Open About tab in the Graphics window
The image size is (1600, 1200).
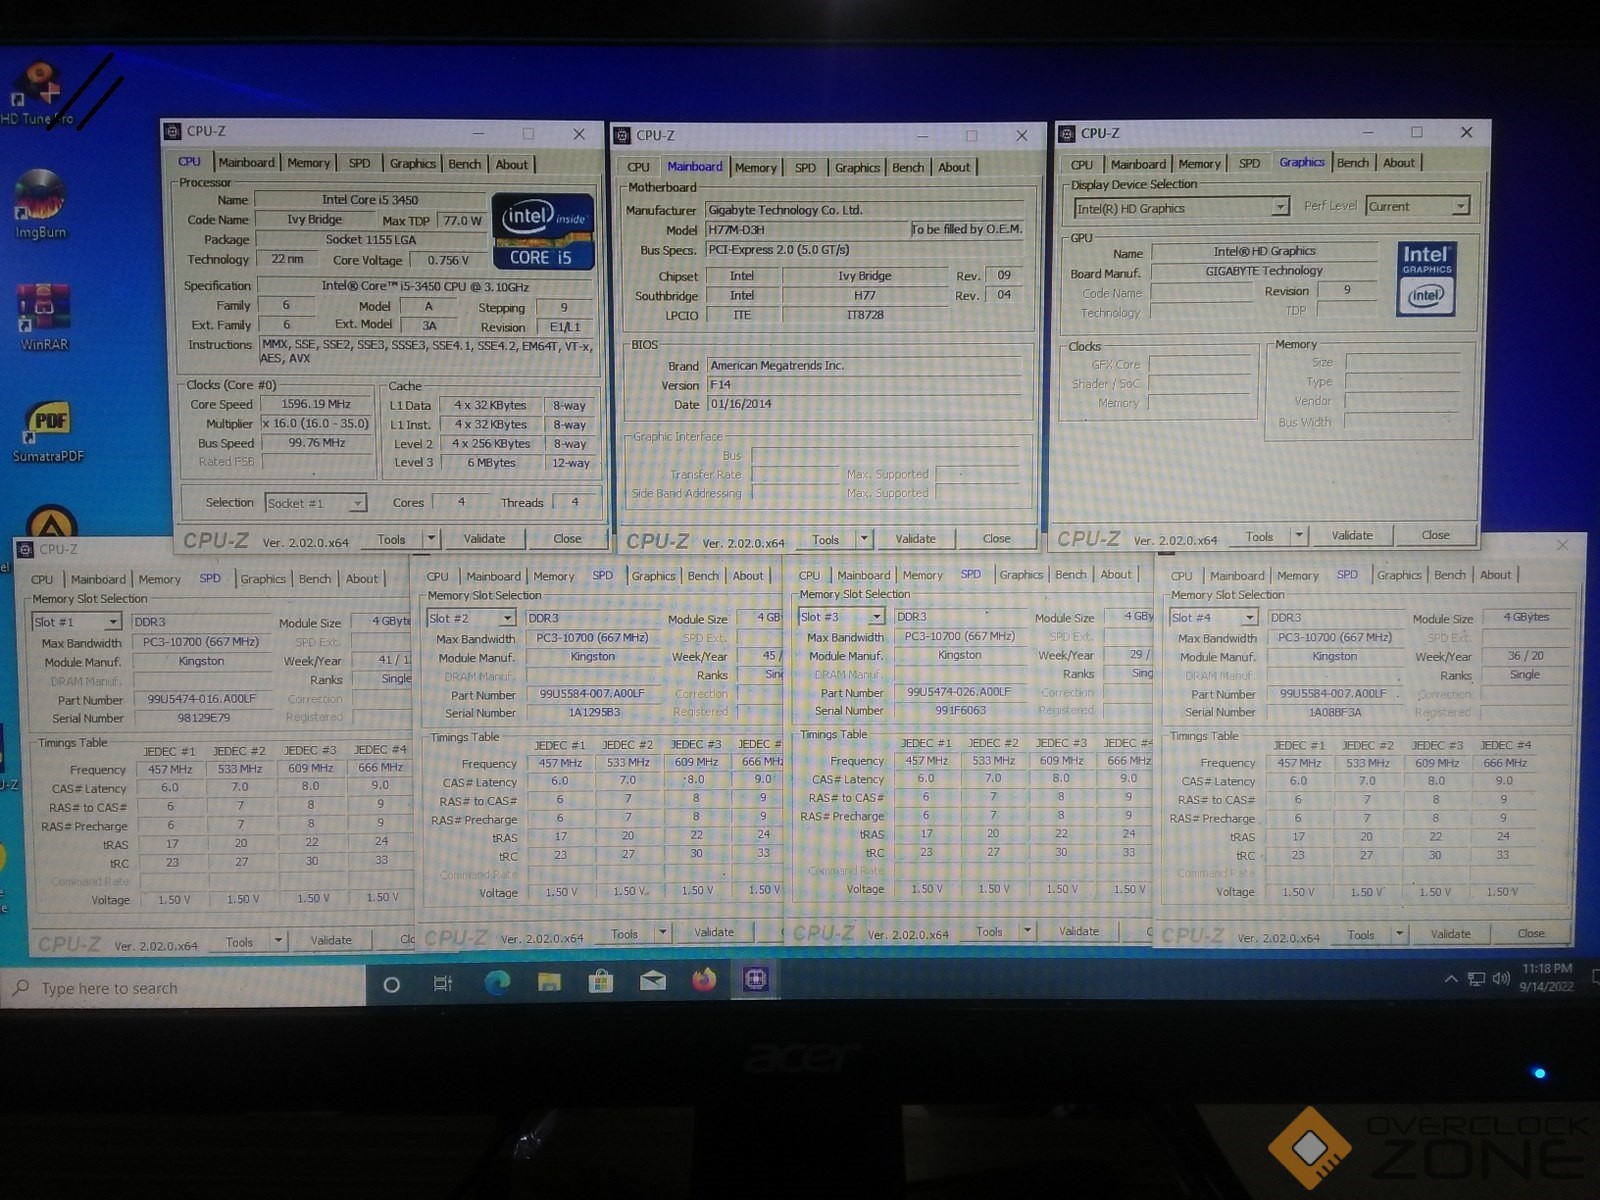pyautogui.click(x=1398, y=163)
